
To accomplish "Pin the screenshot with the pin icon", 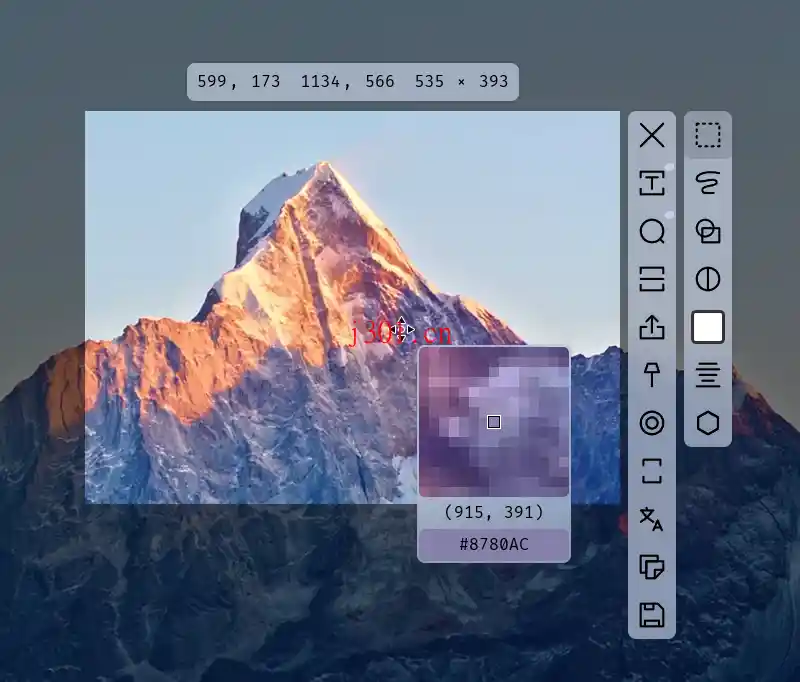I will click(x=652, y=375).
